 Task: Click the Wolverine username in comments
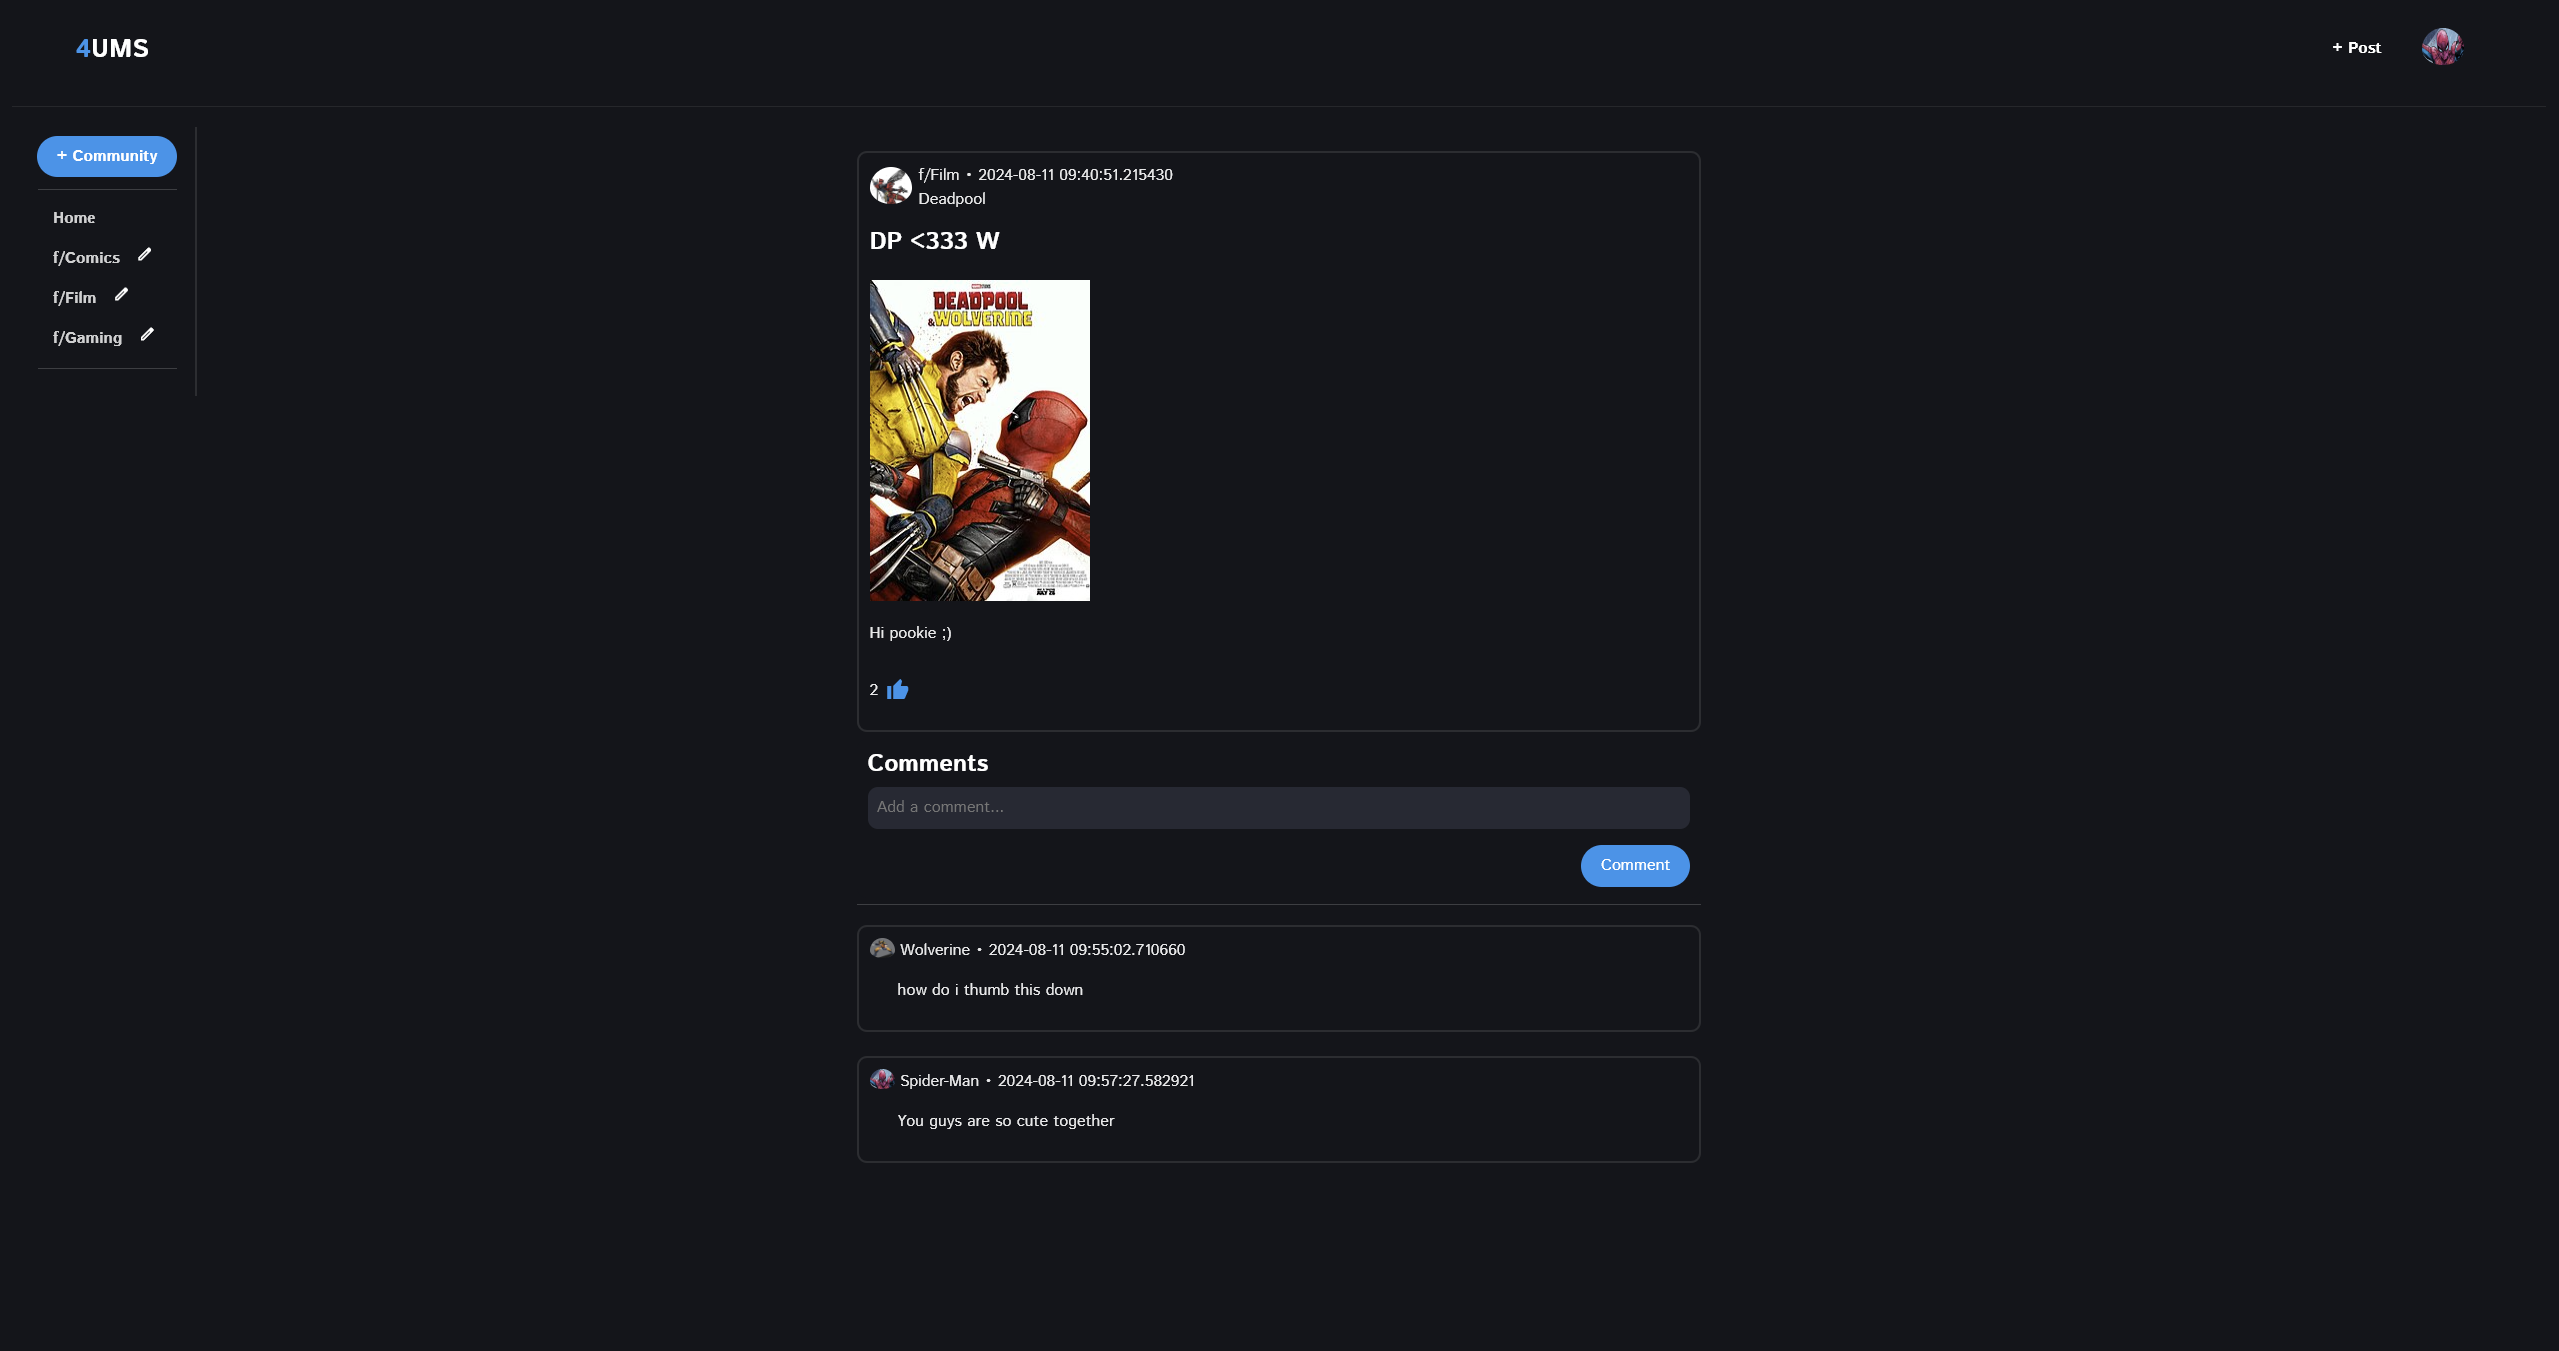tap(934, 950)
